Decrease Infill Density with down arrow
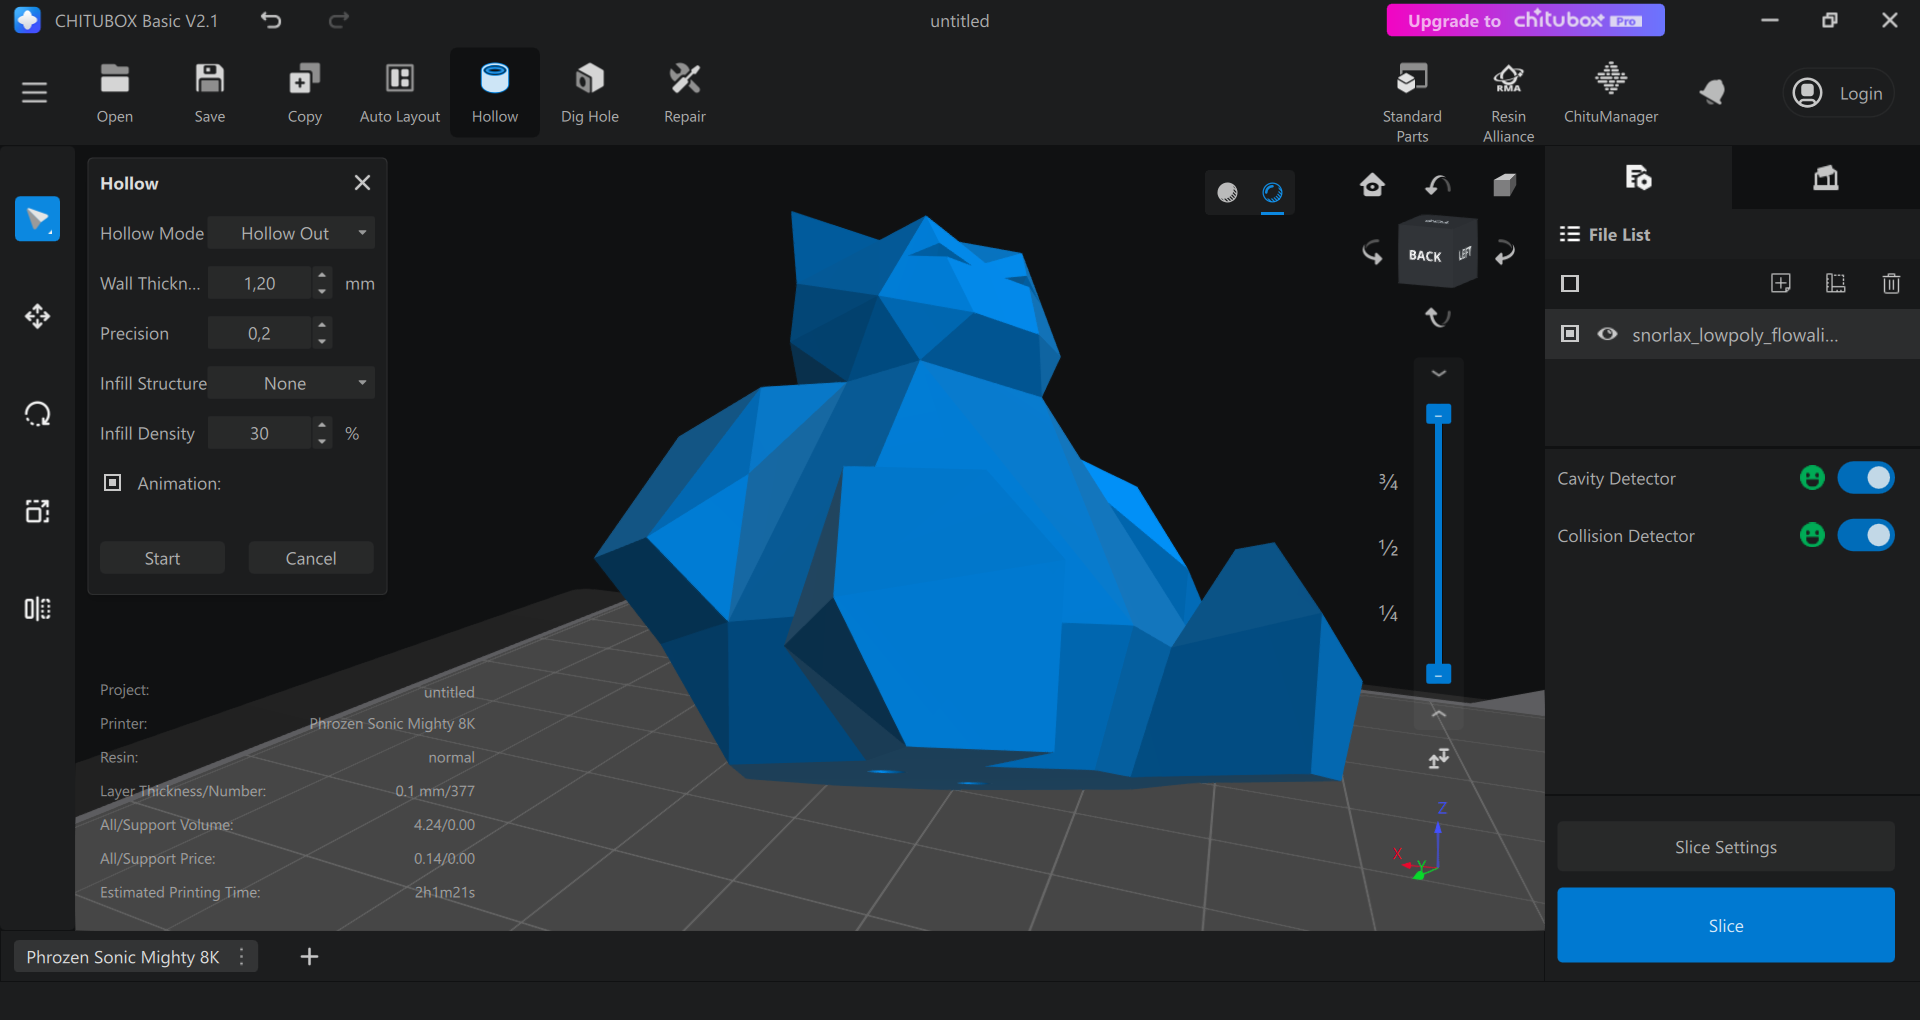The width and height of the screenshot is (1920, 1020). 322,442
